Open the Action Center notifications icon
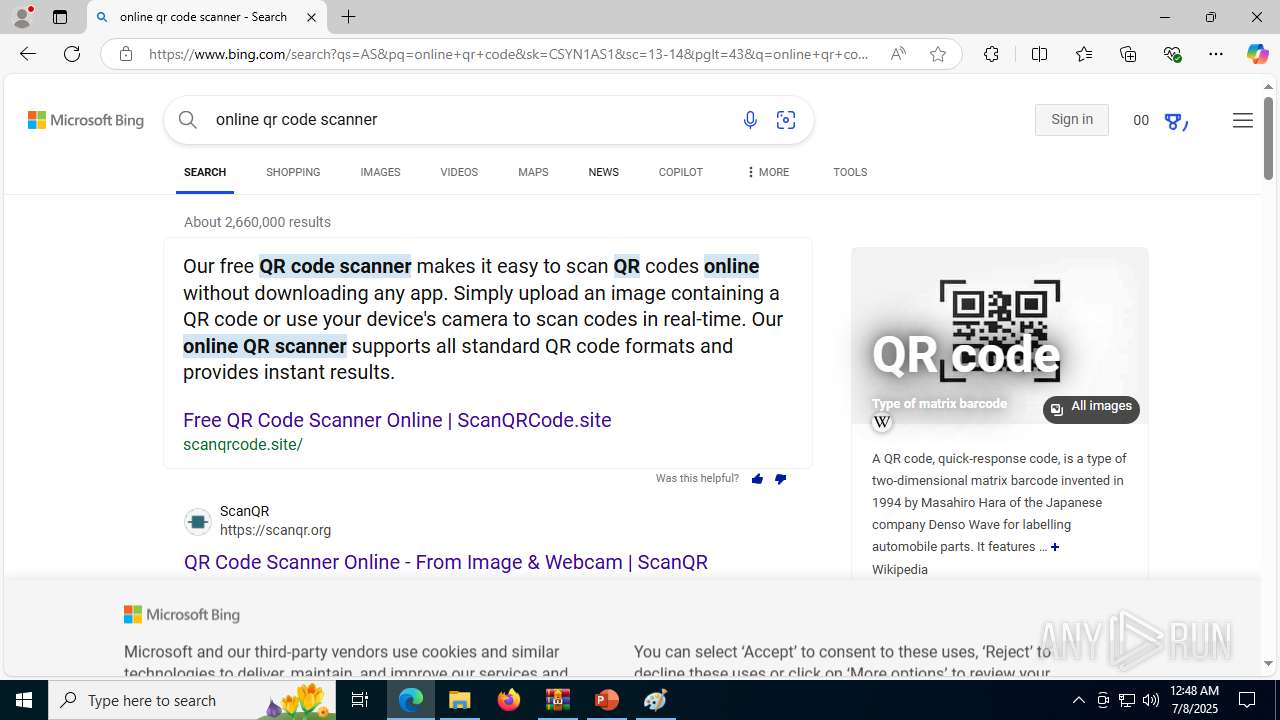1280x720 pixels. pyautogui.click(x=1247, y=700)
